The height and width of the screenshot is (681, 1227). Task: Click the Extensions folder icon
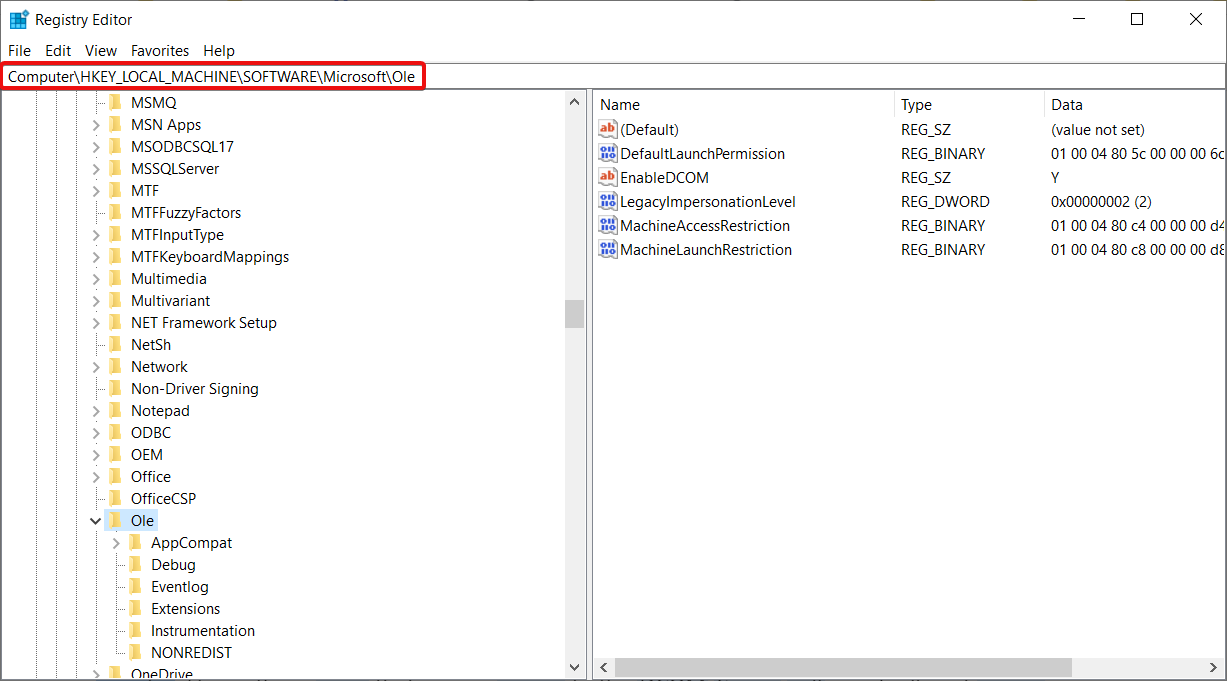click(x=135, y=608)
